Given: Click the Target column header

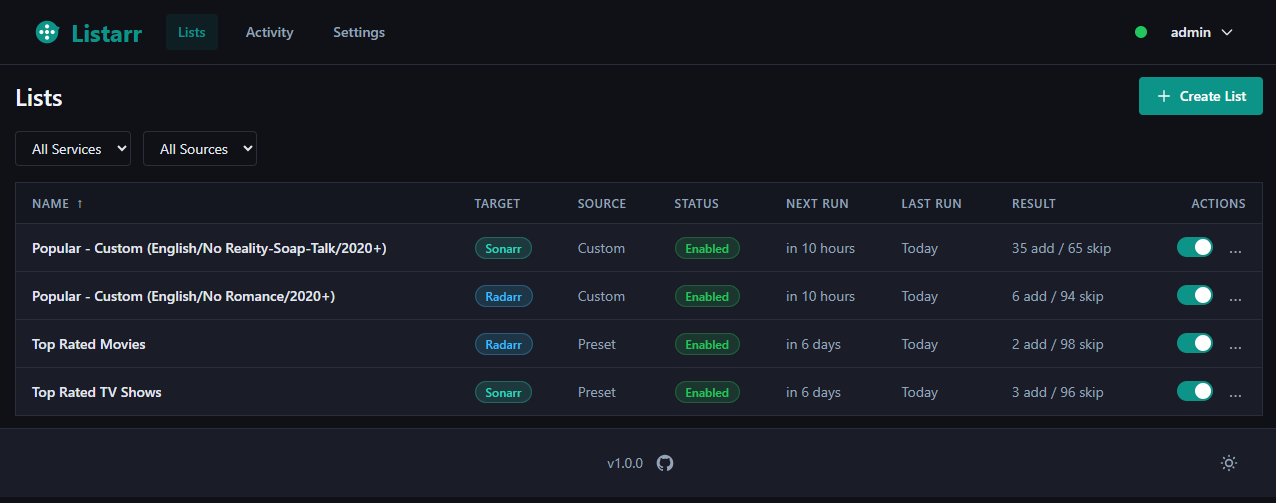Looking at the screenshot, I should [x=497, y=203].
